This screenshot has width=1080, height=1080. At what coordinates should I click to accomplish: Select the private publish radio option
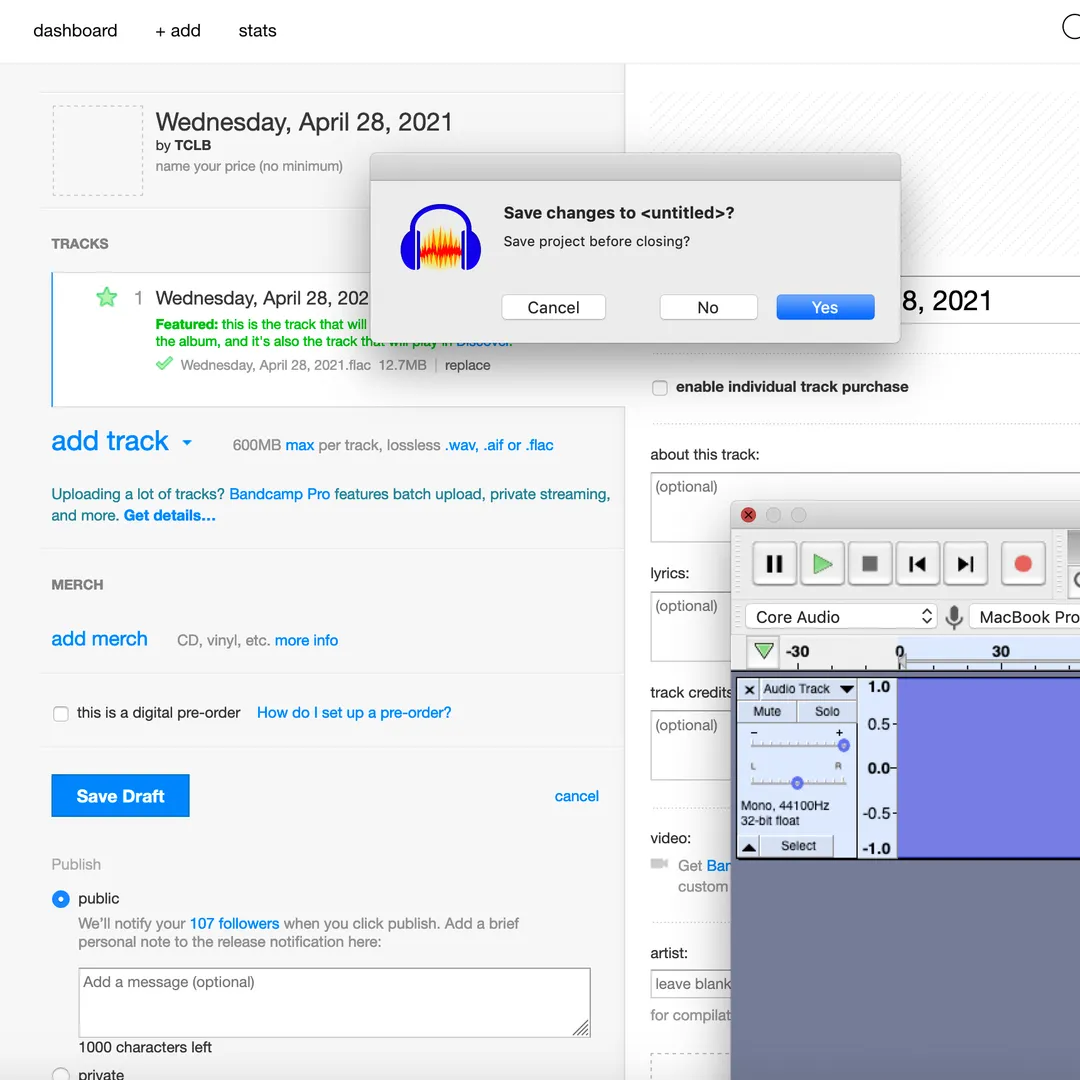click(x=61, y=1074)
